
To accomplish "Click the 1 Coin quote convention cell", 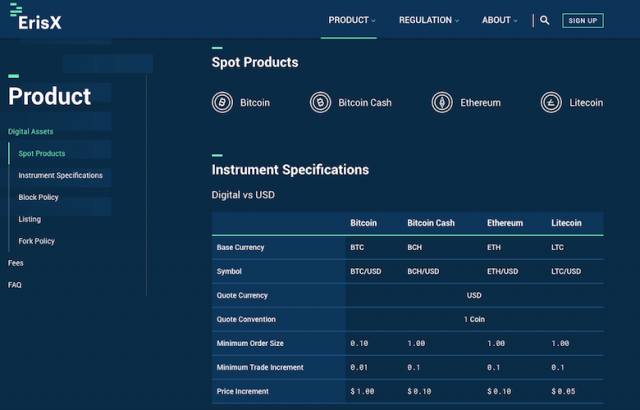I will point(474,319).
